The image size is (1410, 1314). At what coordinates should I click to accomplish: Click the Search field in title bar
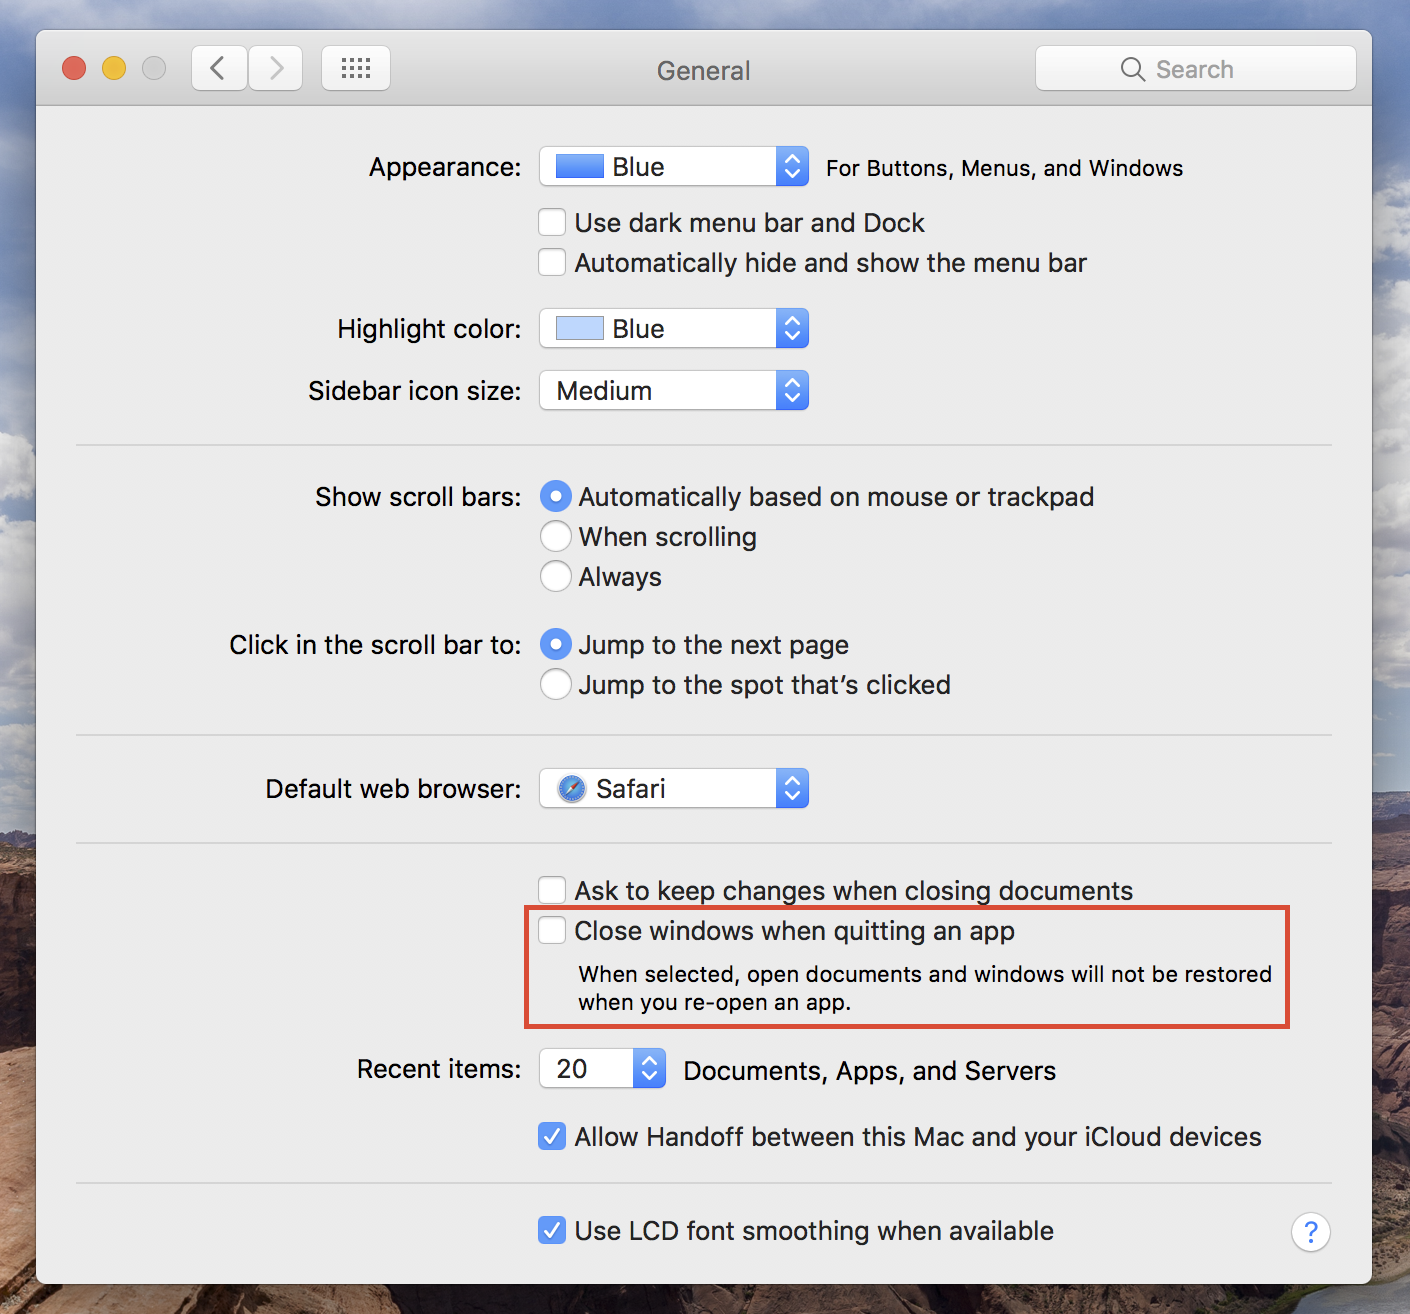[x=1196, y=69]
